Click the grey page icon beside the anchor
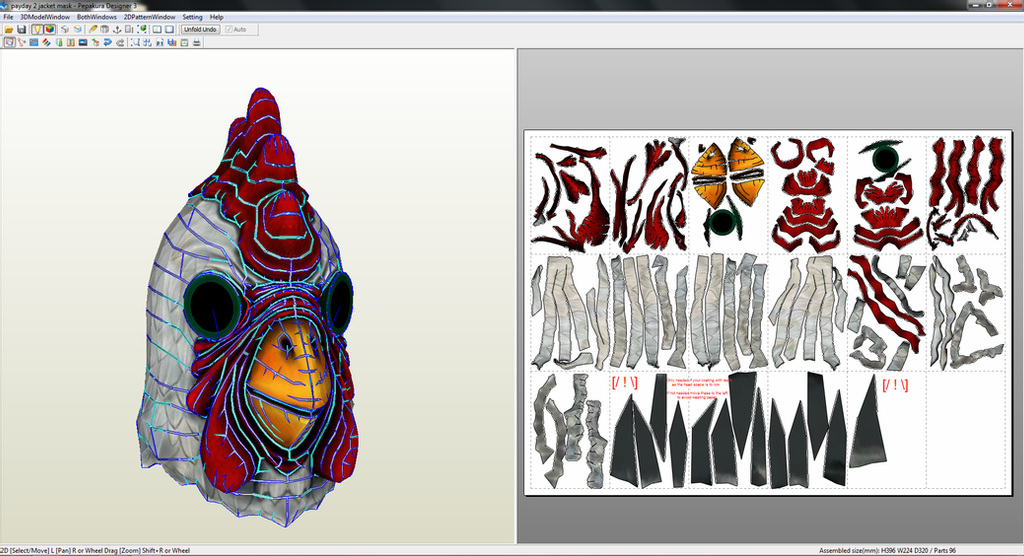Viewport: 1024px width, 556px height. [129, 29]
